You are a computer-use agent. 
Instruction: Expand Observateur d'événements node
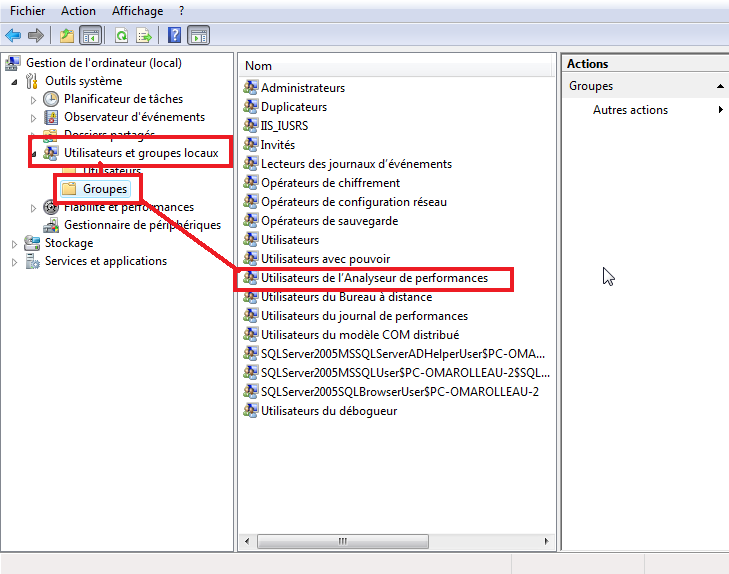pos(33,117)
